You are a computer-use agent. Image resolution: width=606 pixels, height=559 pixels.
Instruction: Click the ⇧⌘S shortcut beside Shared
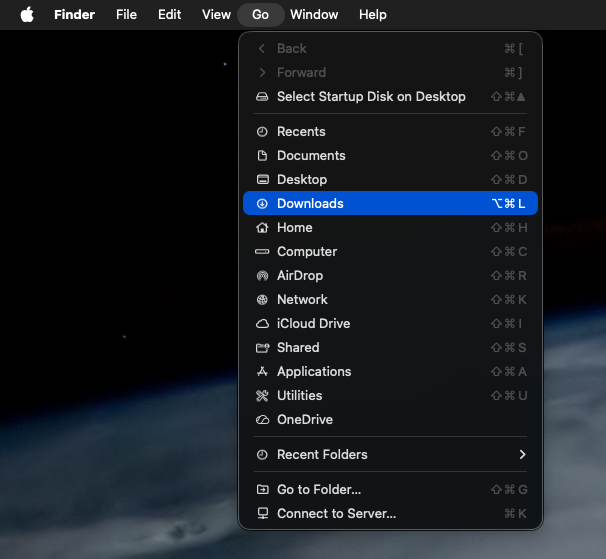509,348
